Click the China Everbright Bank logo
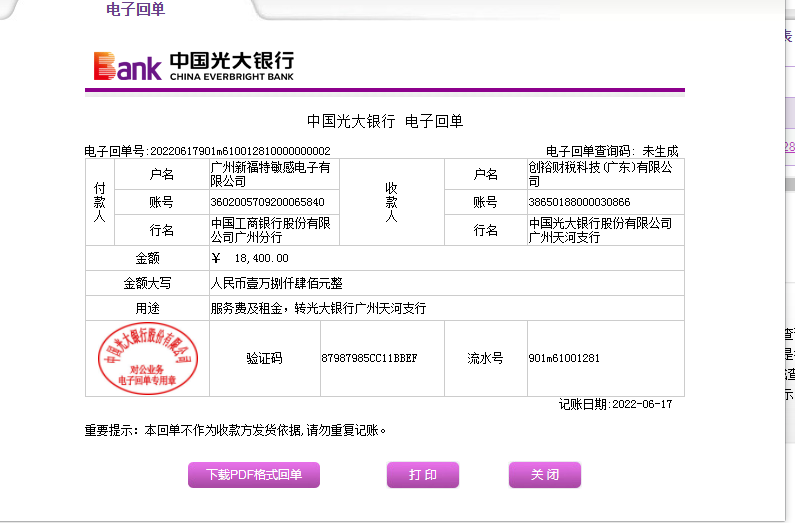This screenshot has width=795, height=523. pyautogui.click(x=194, y=66)
